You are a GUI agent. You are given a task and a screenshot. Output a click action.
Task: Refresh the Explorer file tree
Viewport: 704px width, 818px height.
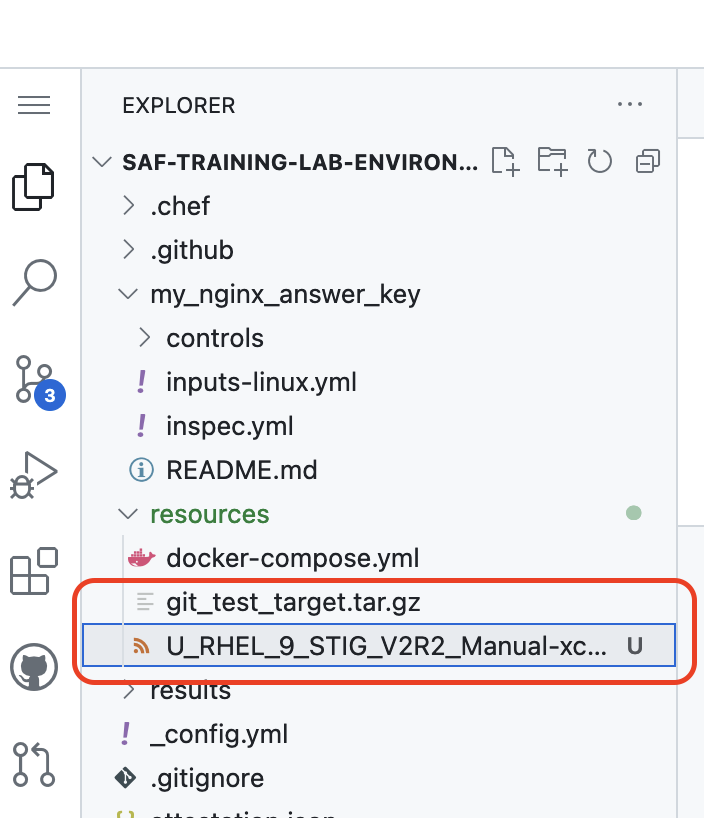[599, 161]
